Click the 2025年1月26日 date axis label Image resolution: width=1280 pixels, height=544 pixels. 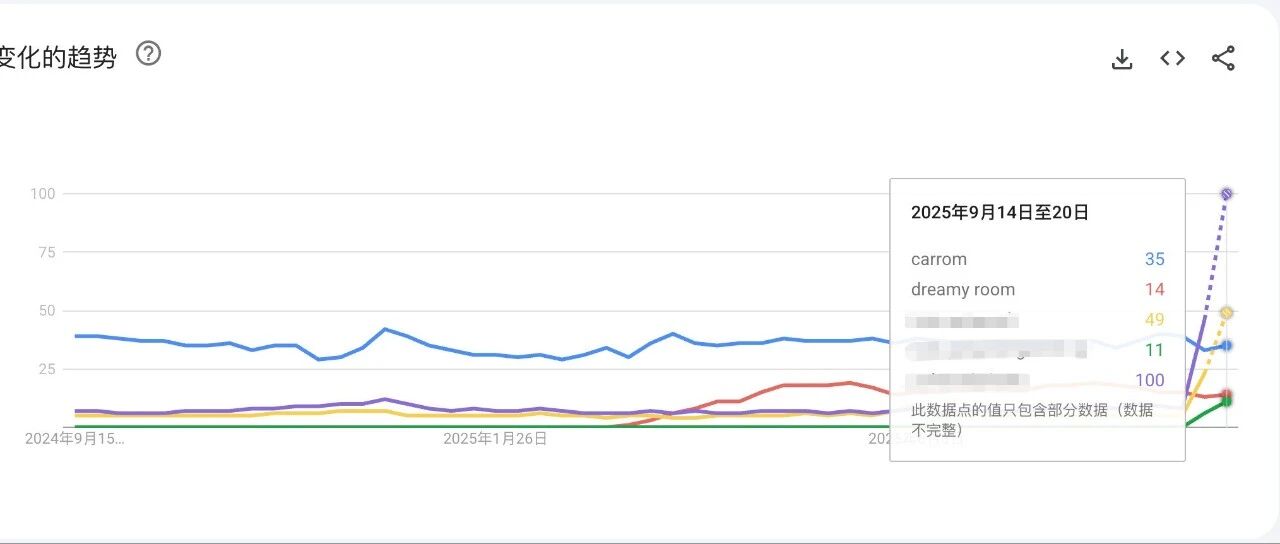click(495, 438)
